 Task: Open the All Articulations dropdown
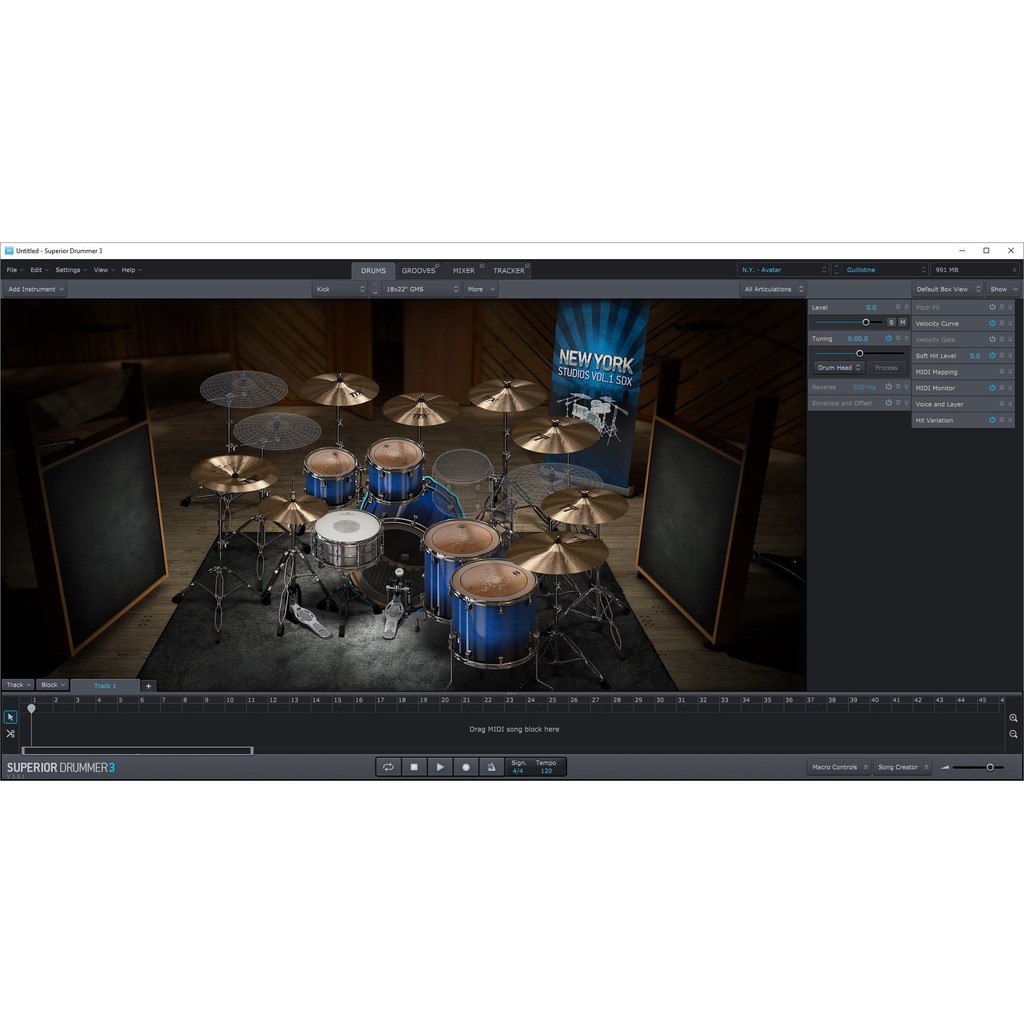pyautogui.click(x=770, y=289)
